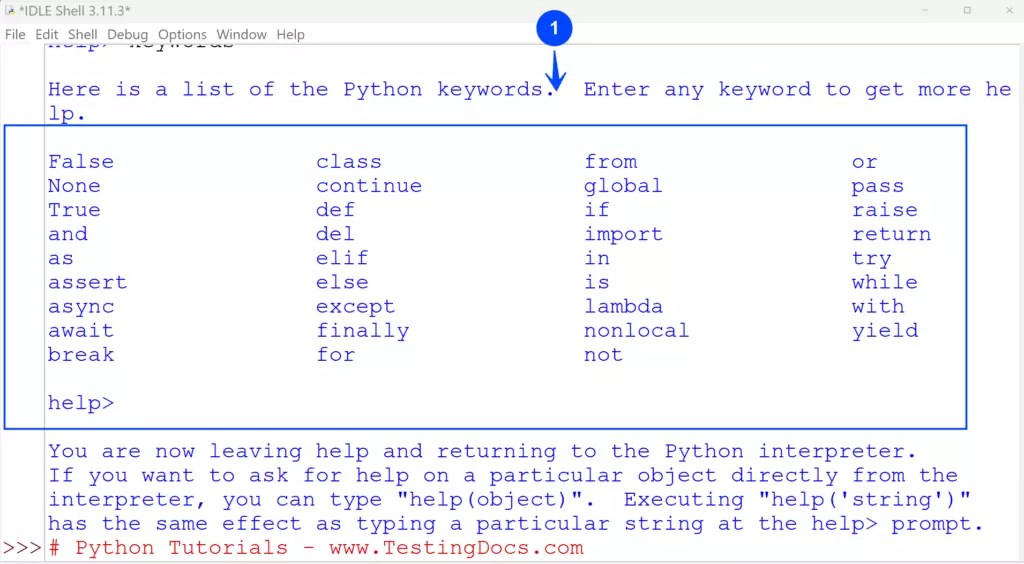The width and height of the screenshot is (1024, 564).
Task: Click the keyword 'class'
Action: pos(349,162)
